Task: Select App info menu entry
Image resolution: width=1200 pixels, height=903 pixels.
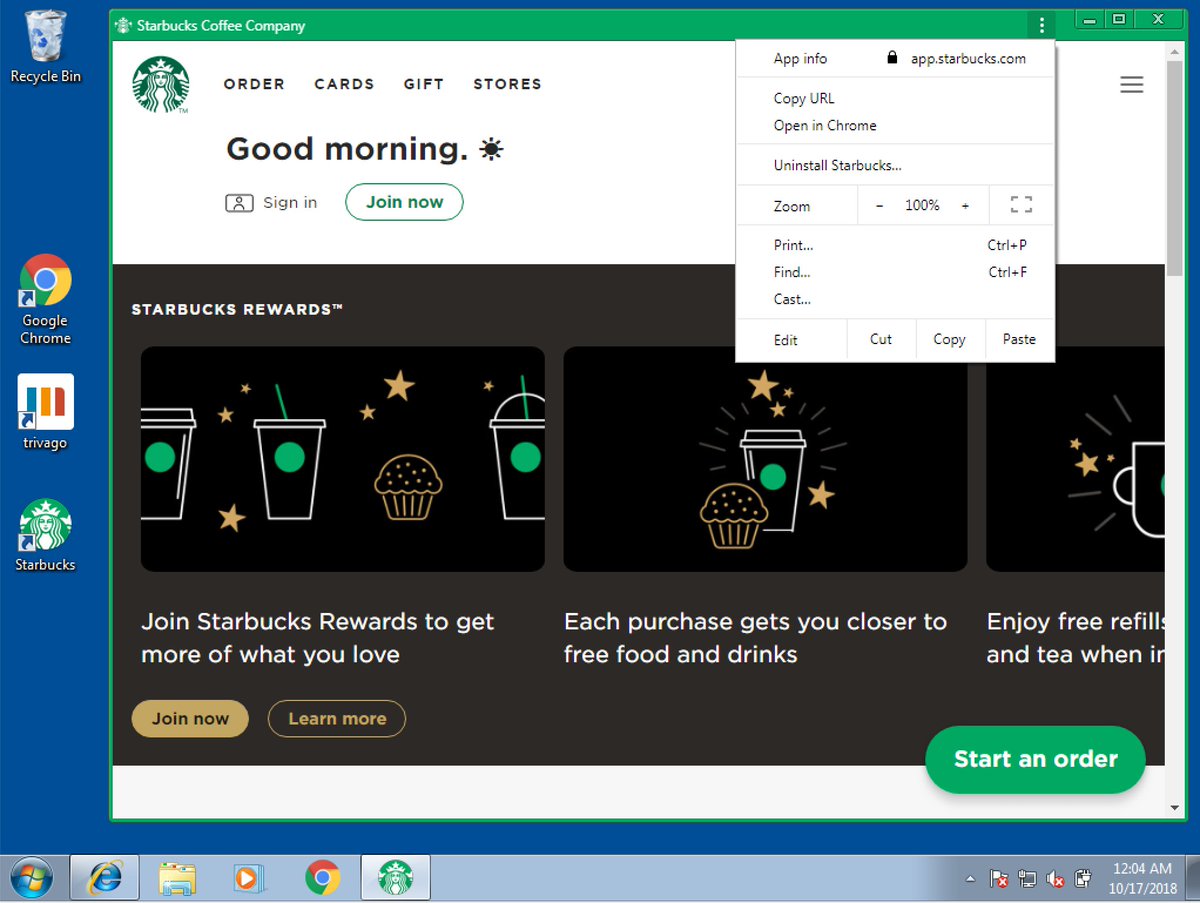Action: coord(800,58)
